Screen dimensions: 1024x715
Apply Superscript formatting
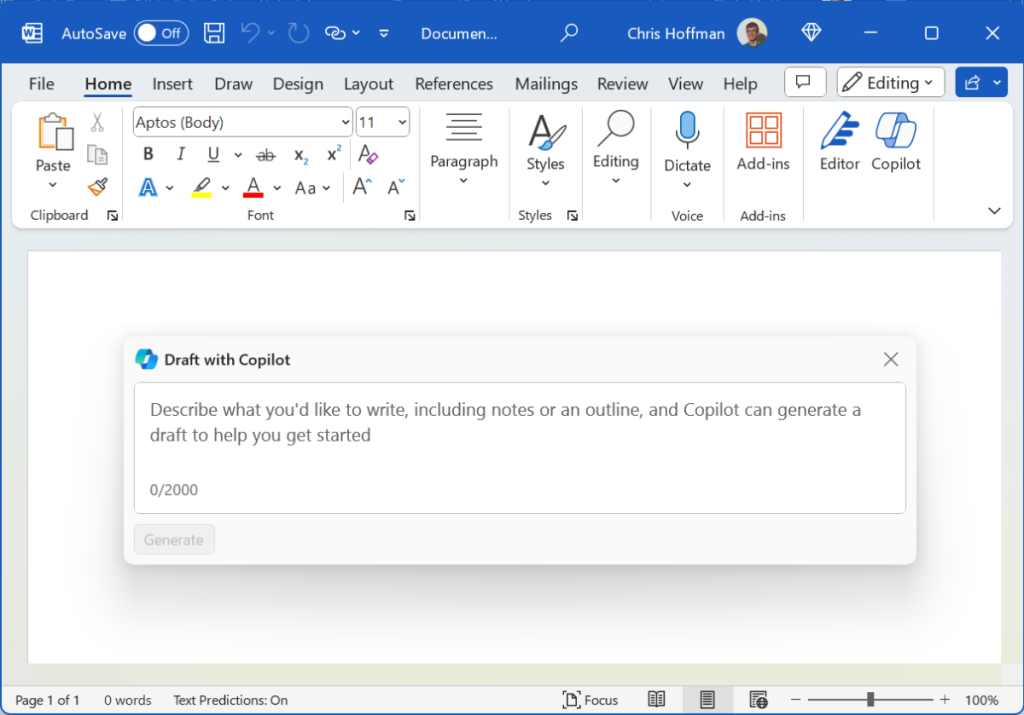click(x=332, y=153)
